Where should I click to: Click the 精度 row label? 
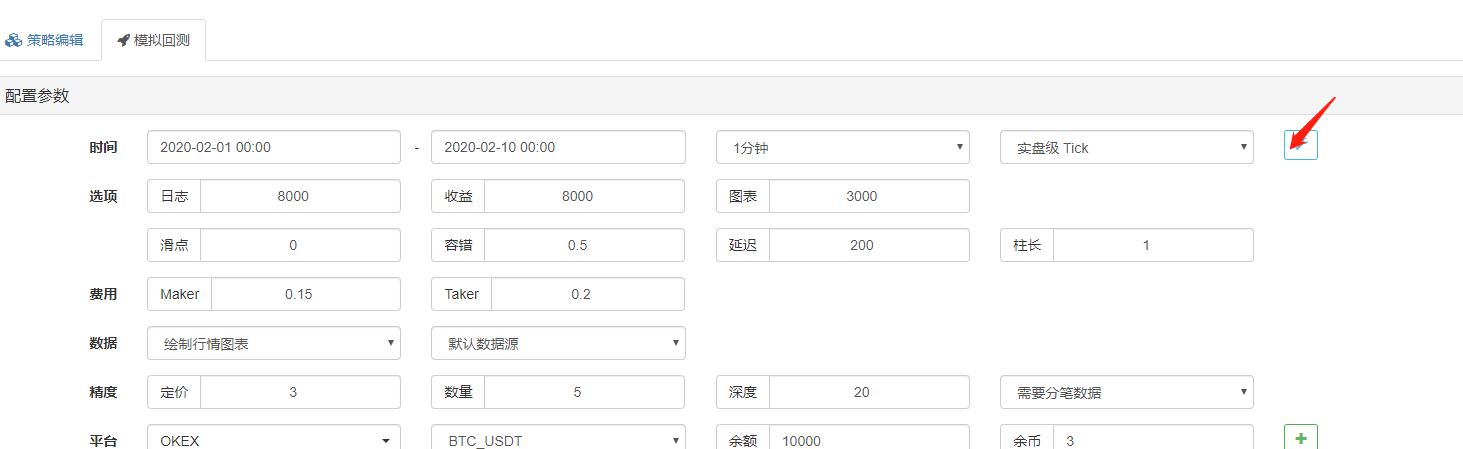click(103, 392)
